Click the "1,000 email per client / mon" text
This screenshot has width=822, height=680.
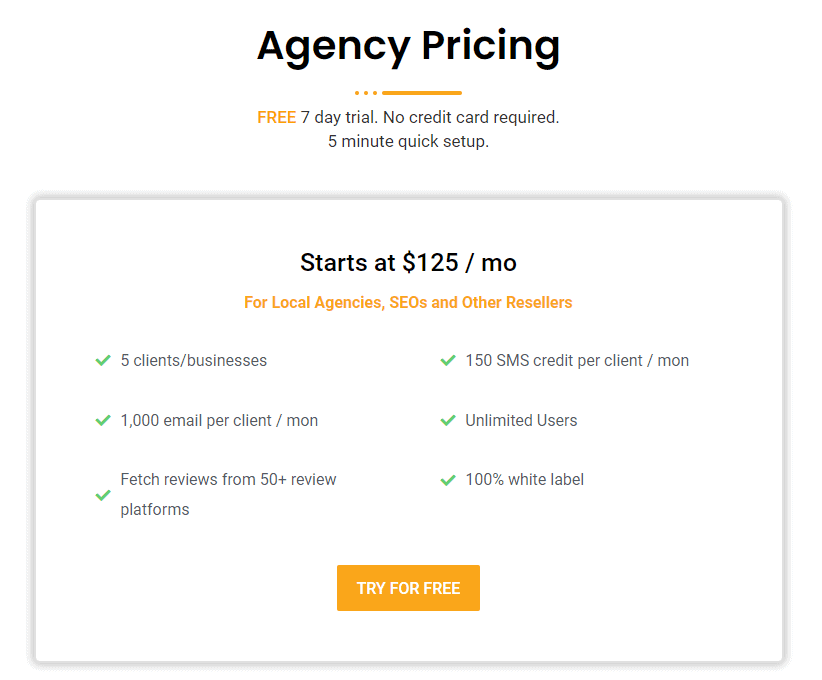(x=219, y=420)
